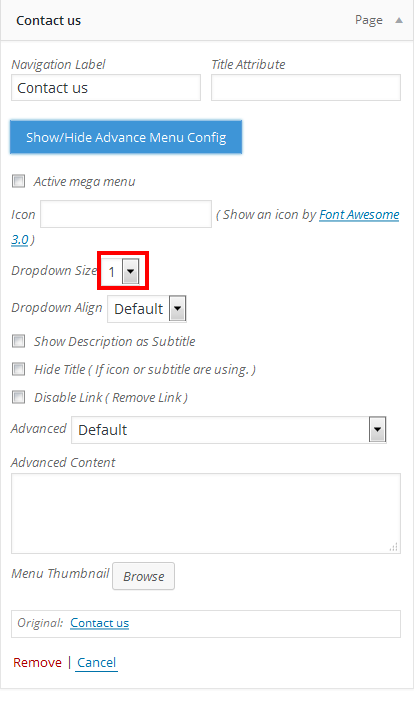Tick Disable Link (Remove Link) checkbox

coord(18,397)
